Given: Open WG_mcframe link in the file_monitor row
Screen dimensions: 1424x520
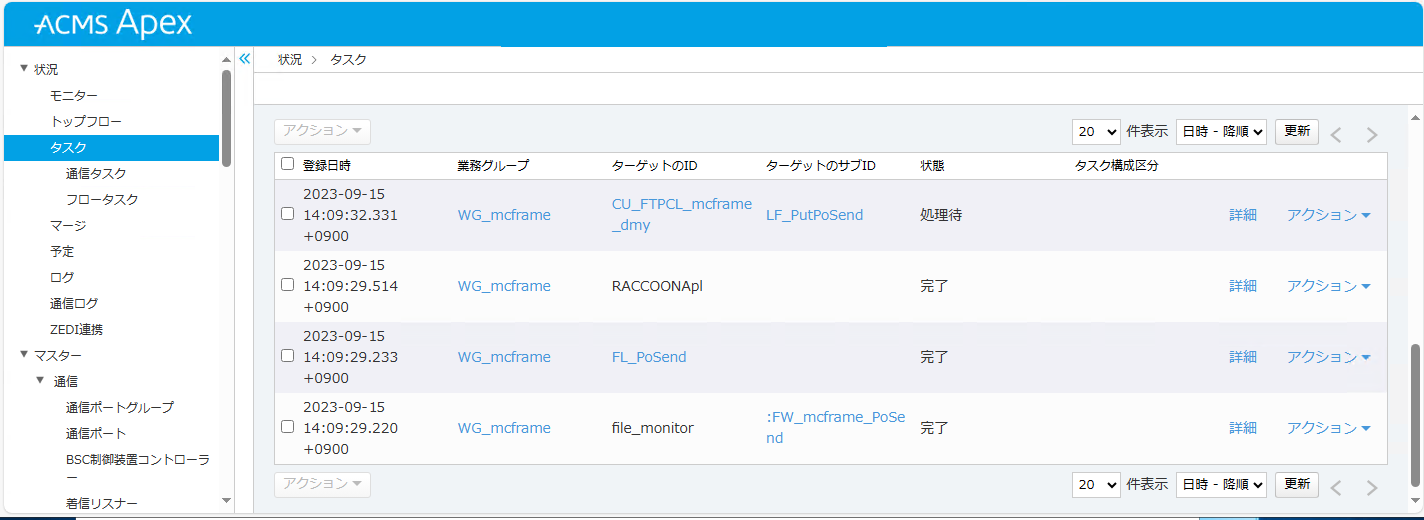Looking at the screenshot, I should 504,428.
